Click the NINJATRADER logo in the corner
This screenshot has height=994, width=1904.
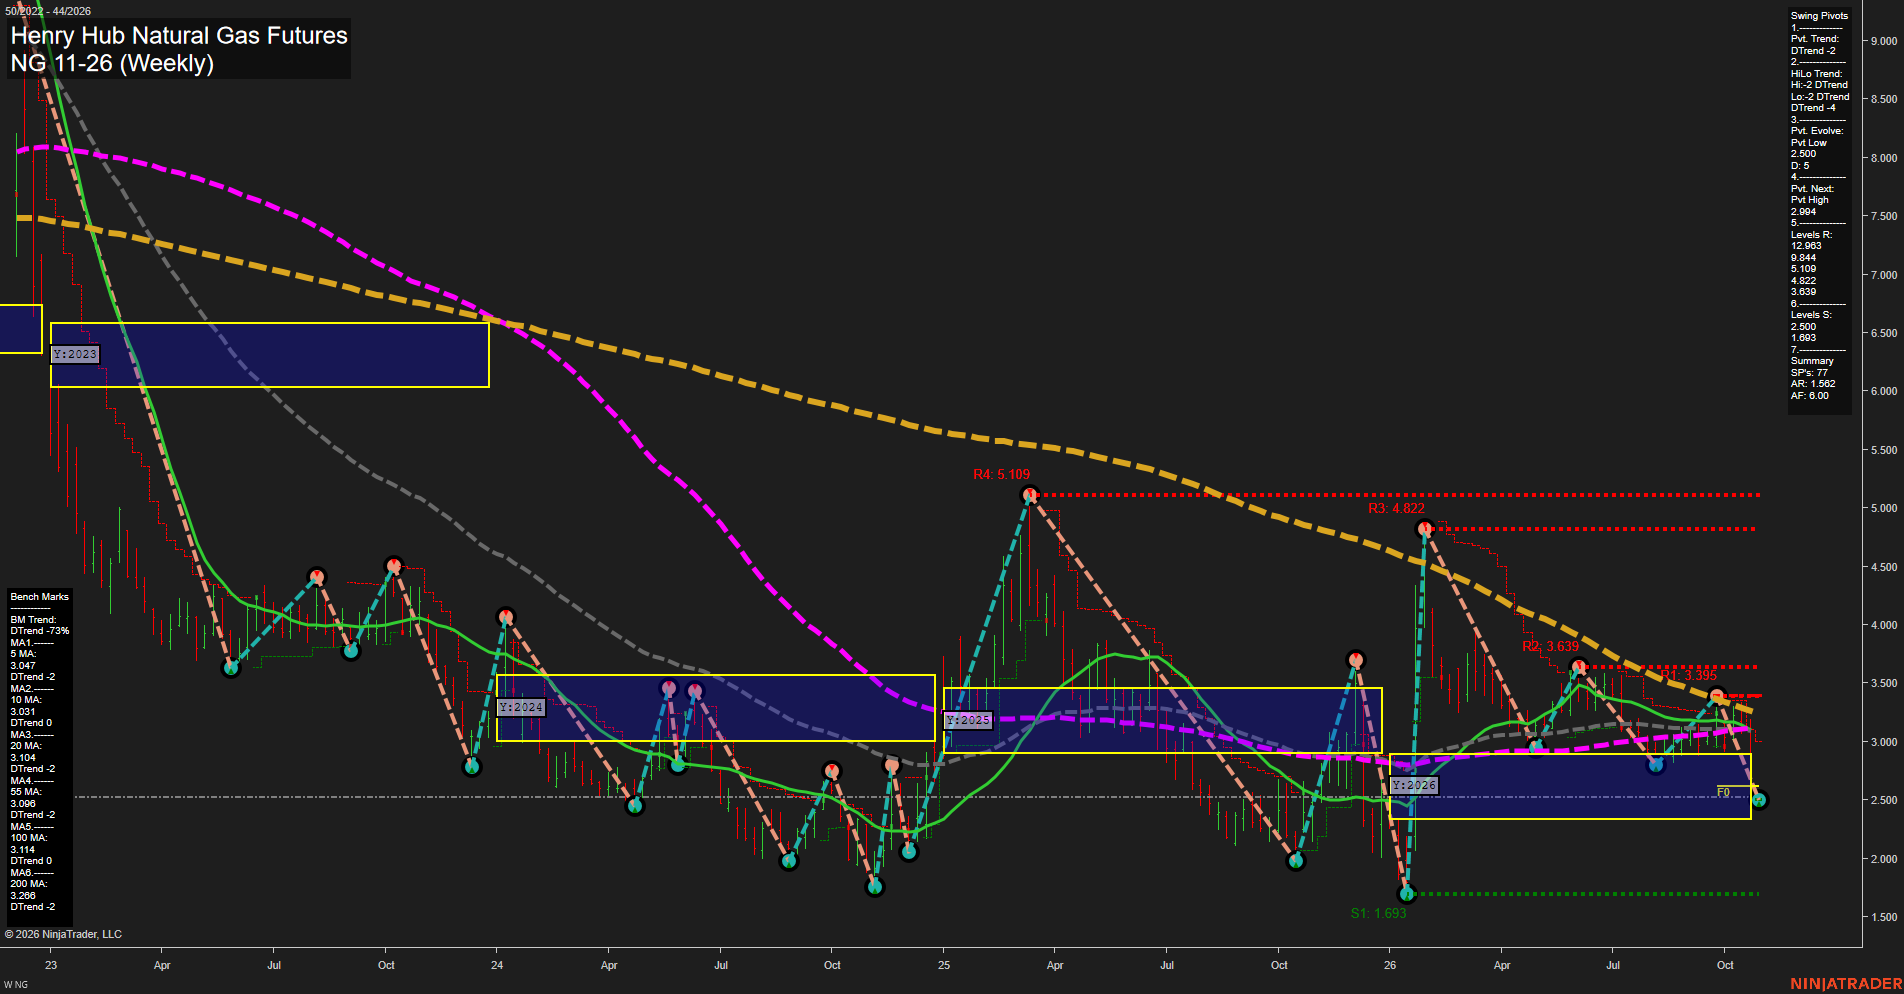[1846, 984]
